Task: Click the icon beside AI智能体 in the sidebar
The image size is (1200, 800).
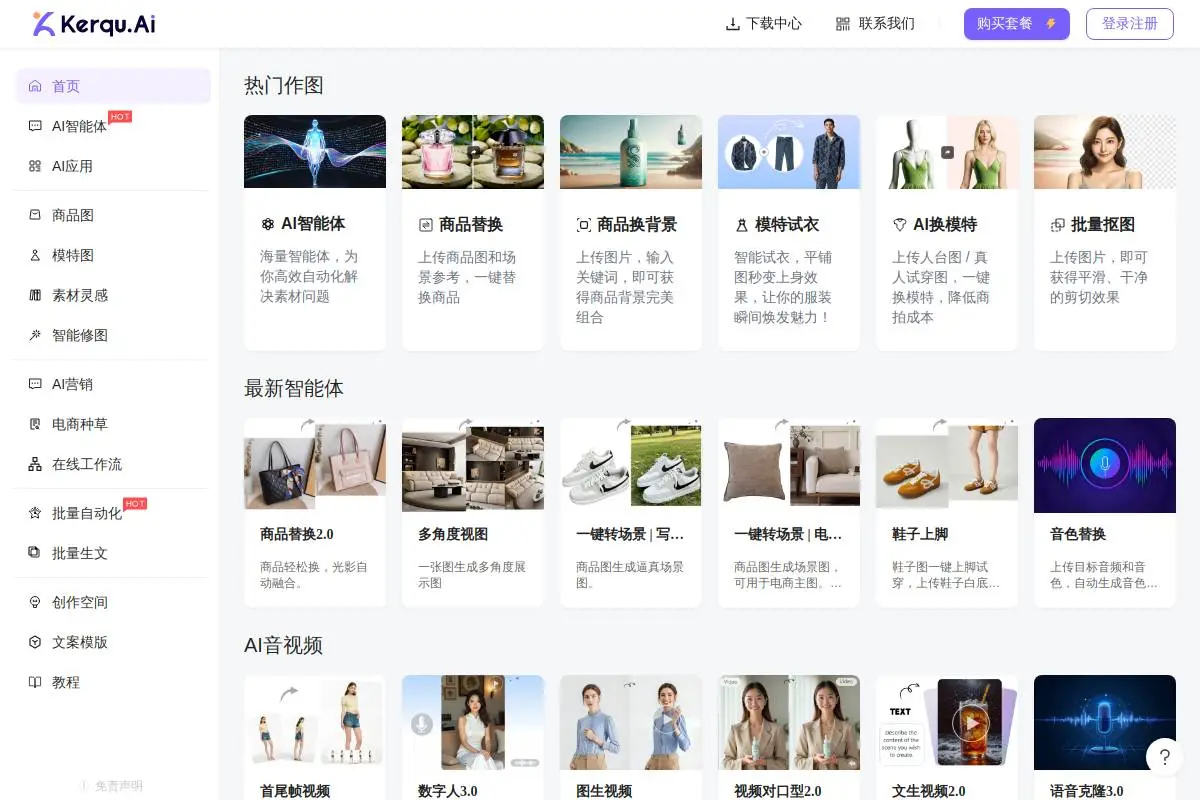Action: pyautogui.click(x=35, y=126)
